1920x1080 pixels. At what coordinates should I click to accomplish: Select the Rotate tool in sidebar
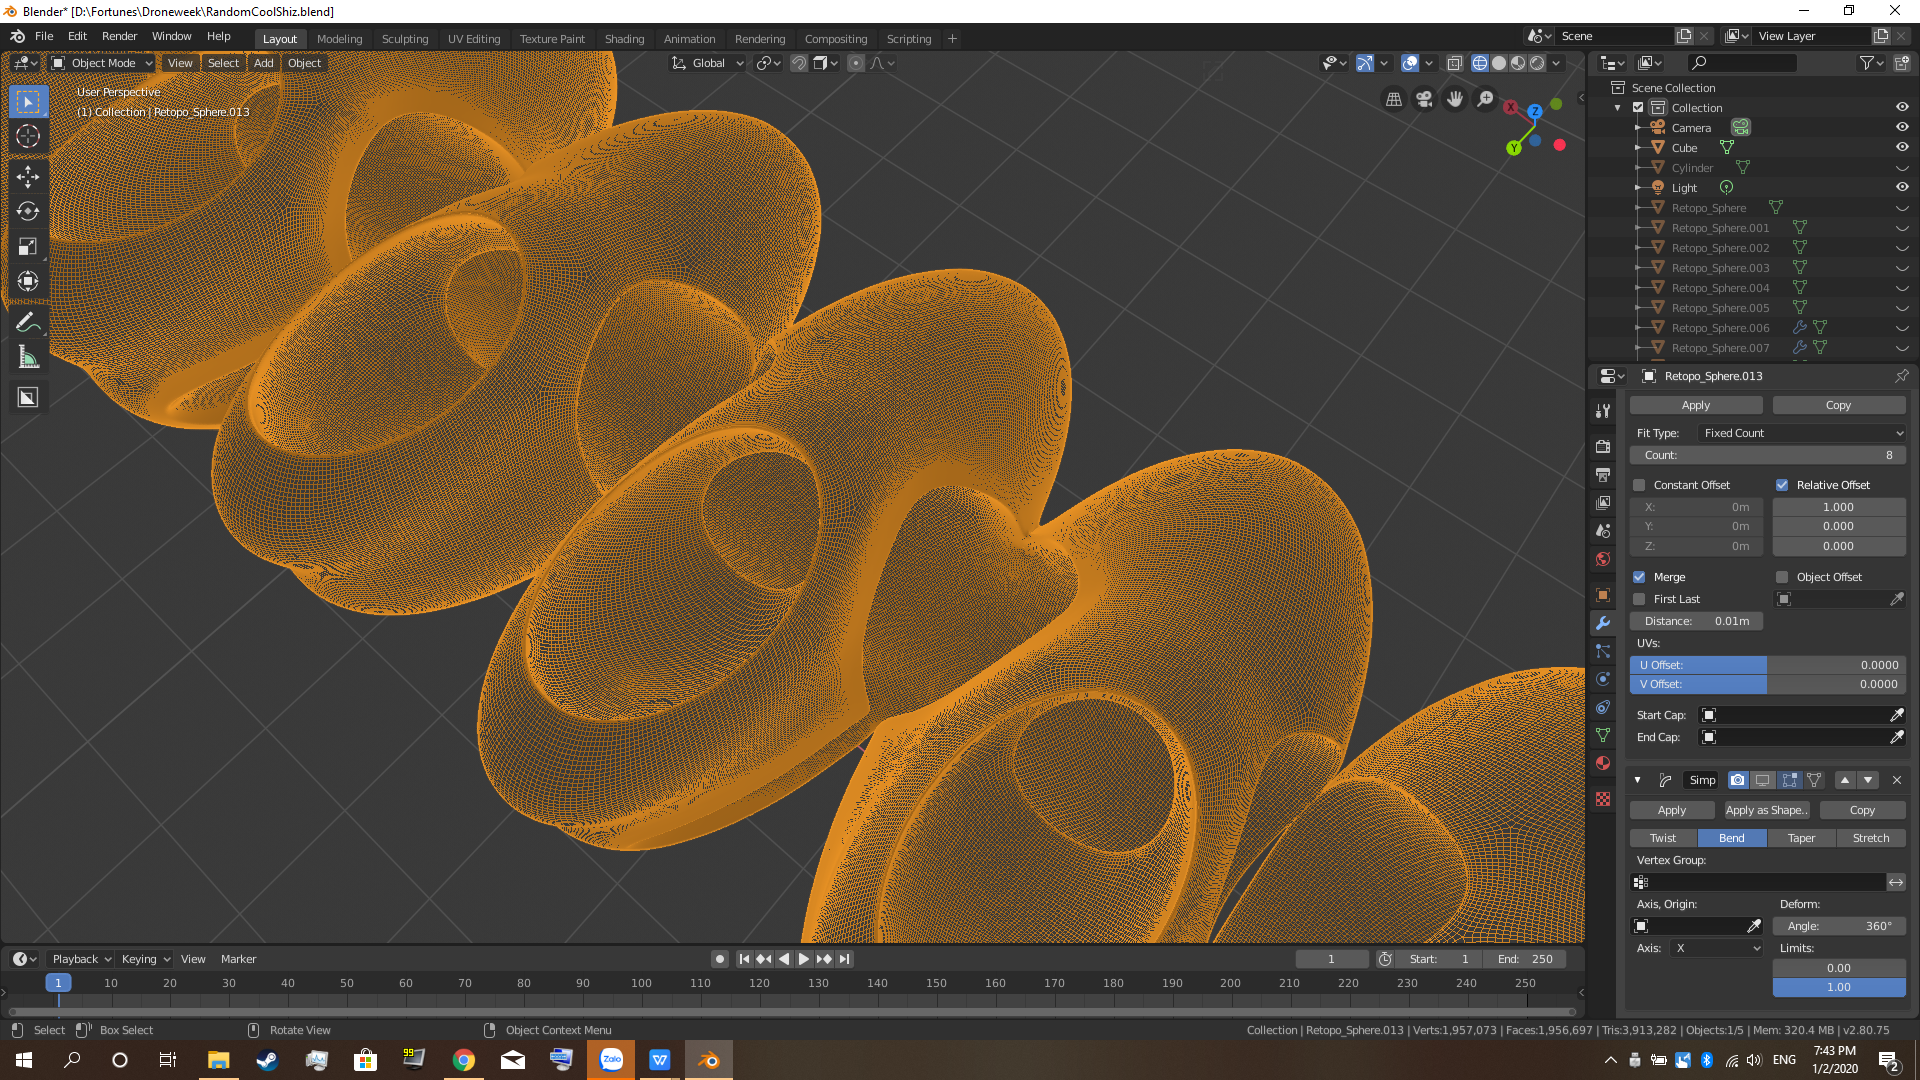26,210
